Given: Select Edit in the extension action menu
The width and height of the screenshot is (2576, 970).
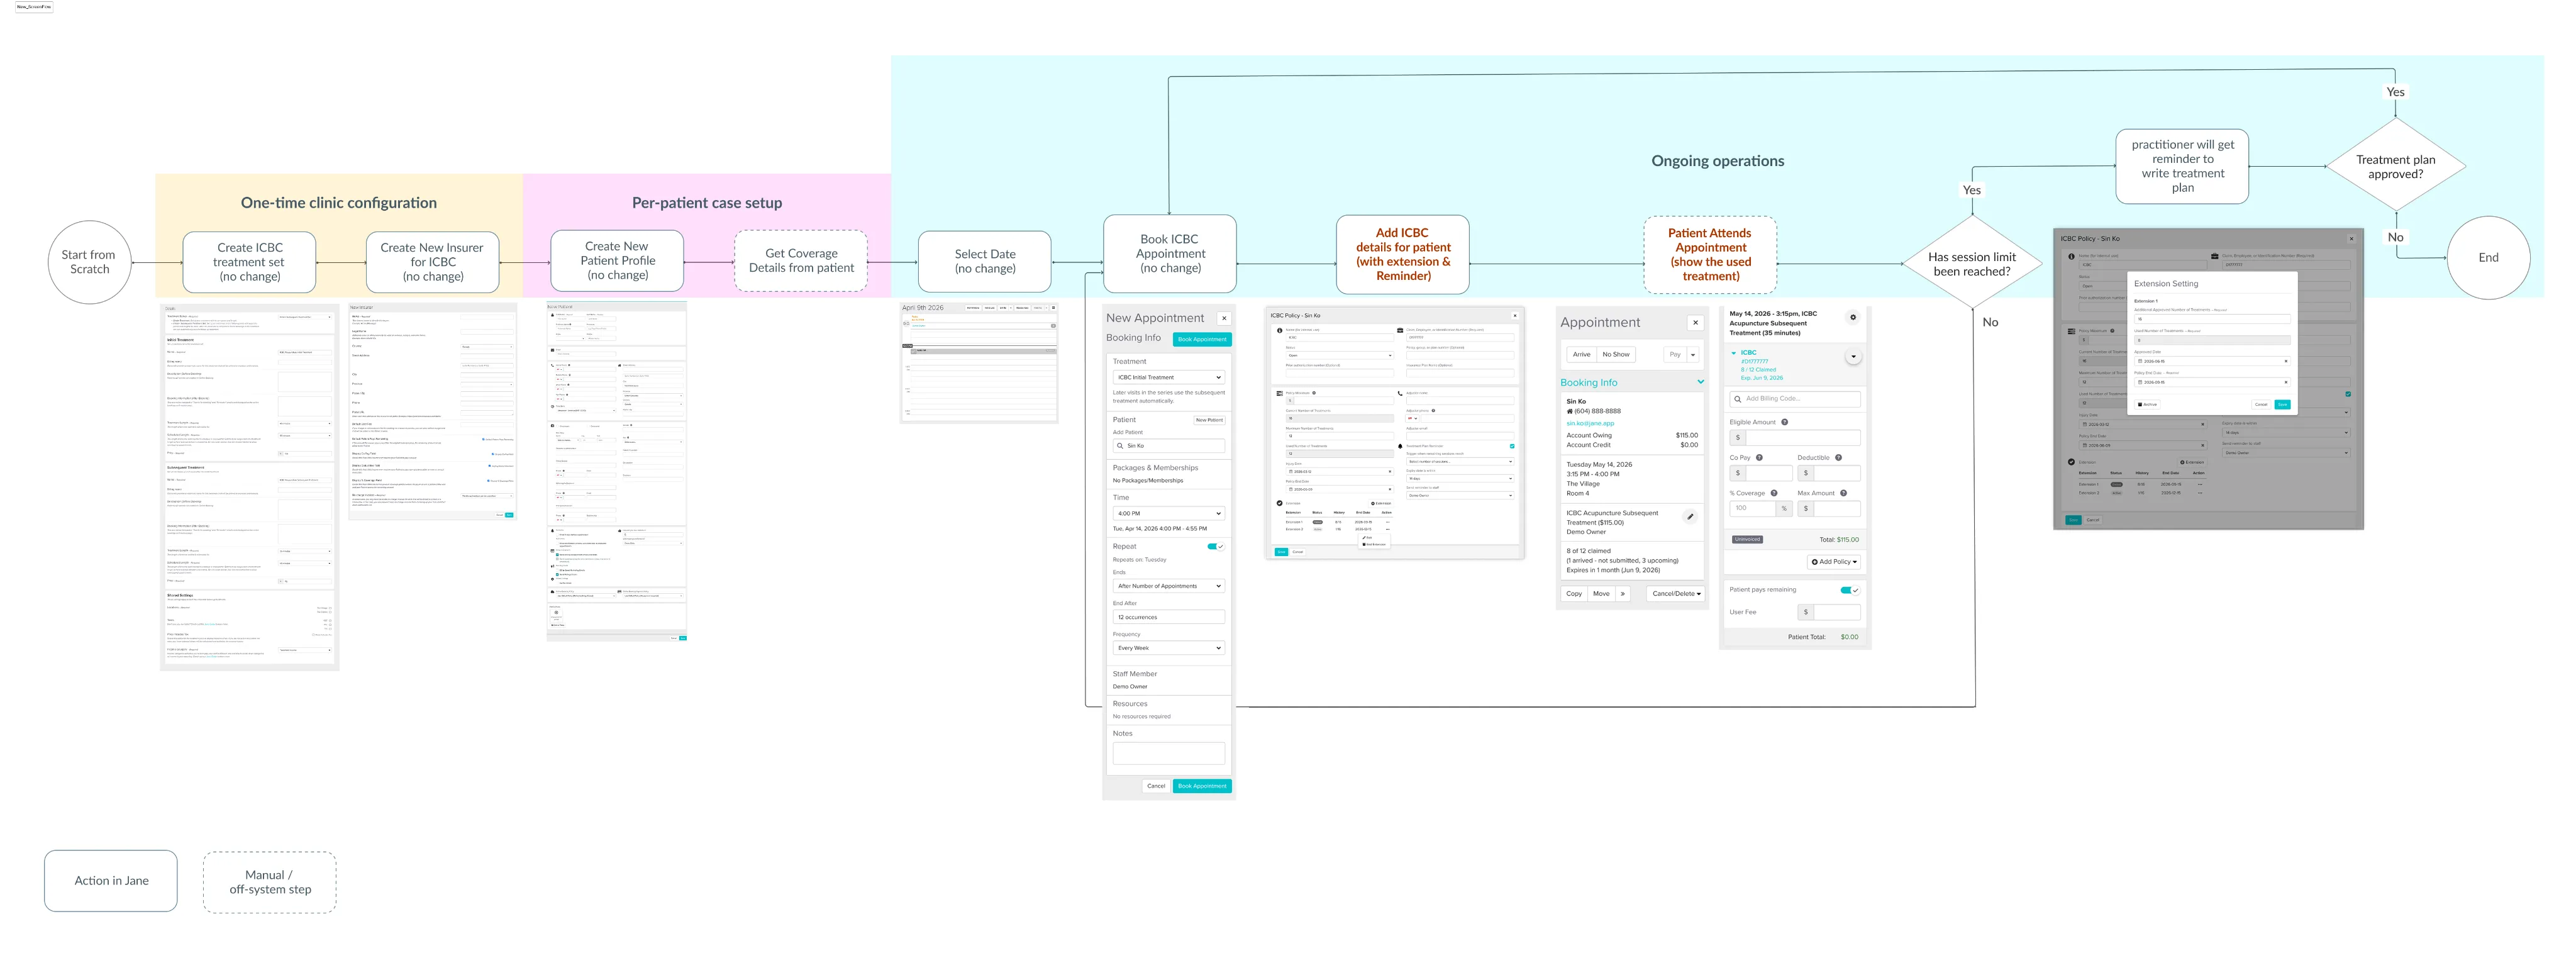Looking at the screenshot, I should 1368,538.
